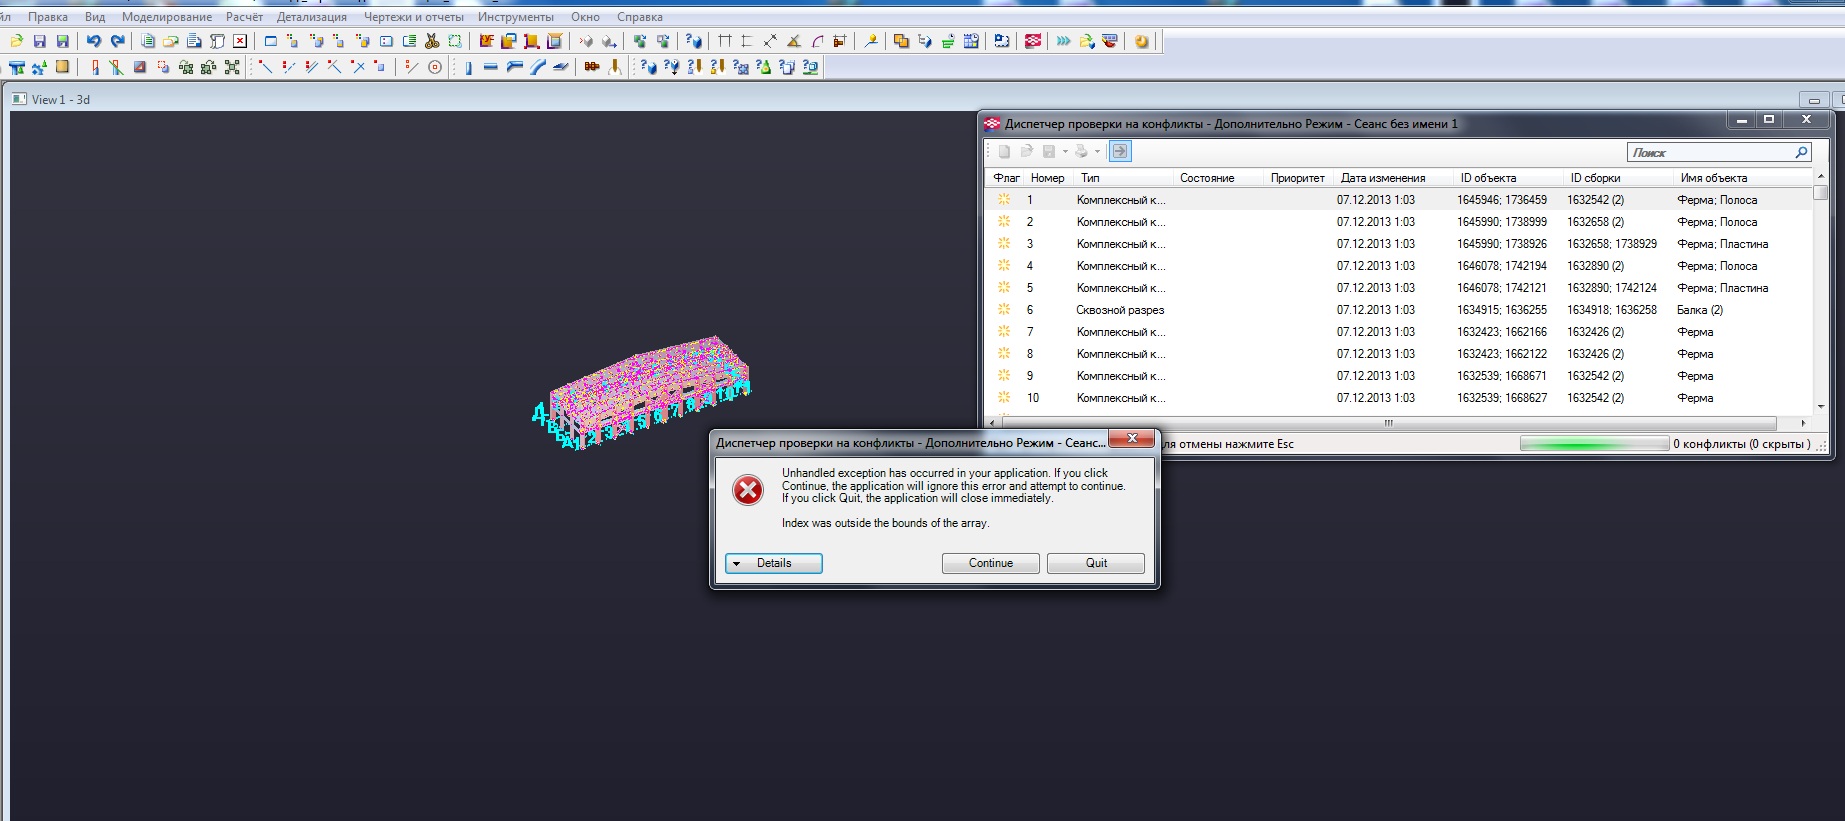This screenshot has width=1845, height=821.
Task: Open the clash check manager toolbar icon
Action: point(1033,41)
